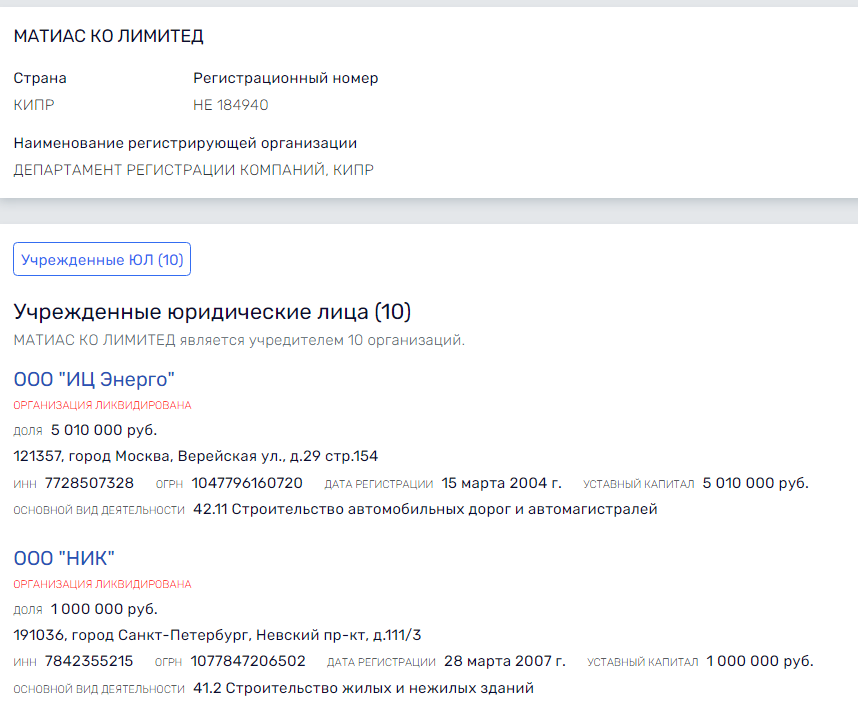Screen dimensions: 858x710
Task: Select activity "41.2 Строительство жилых и нежилых зданий"
Action: click(x=363, y=688)
